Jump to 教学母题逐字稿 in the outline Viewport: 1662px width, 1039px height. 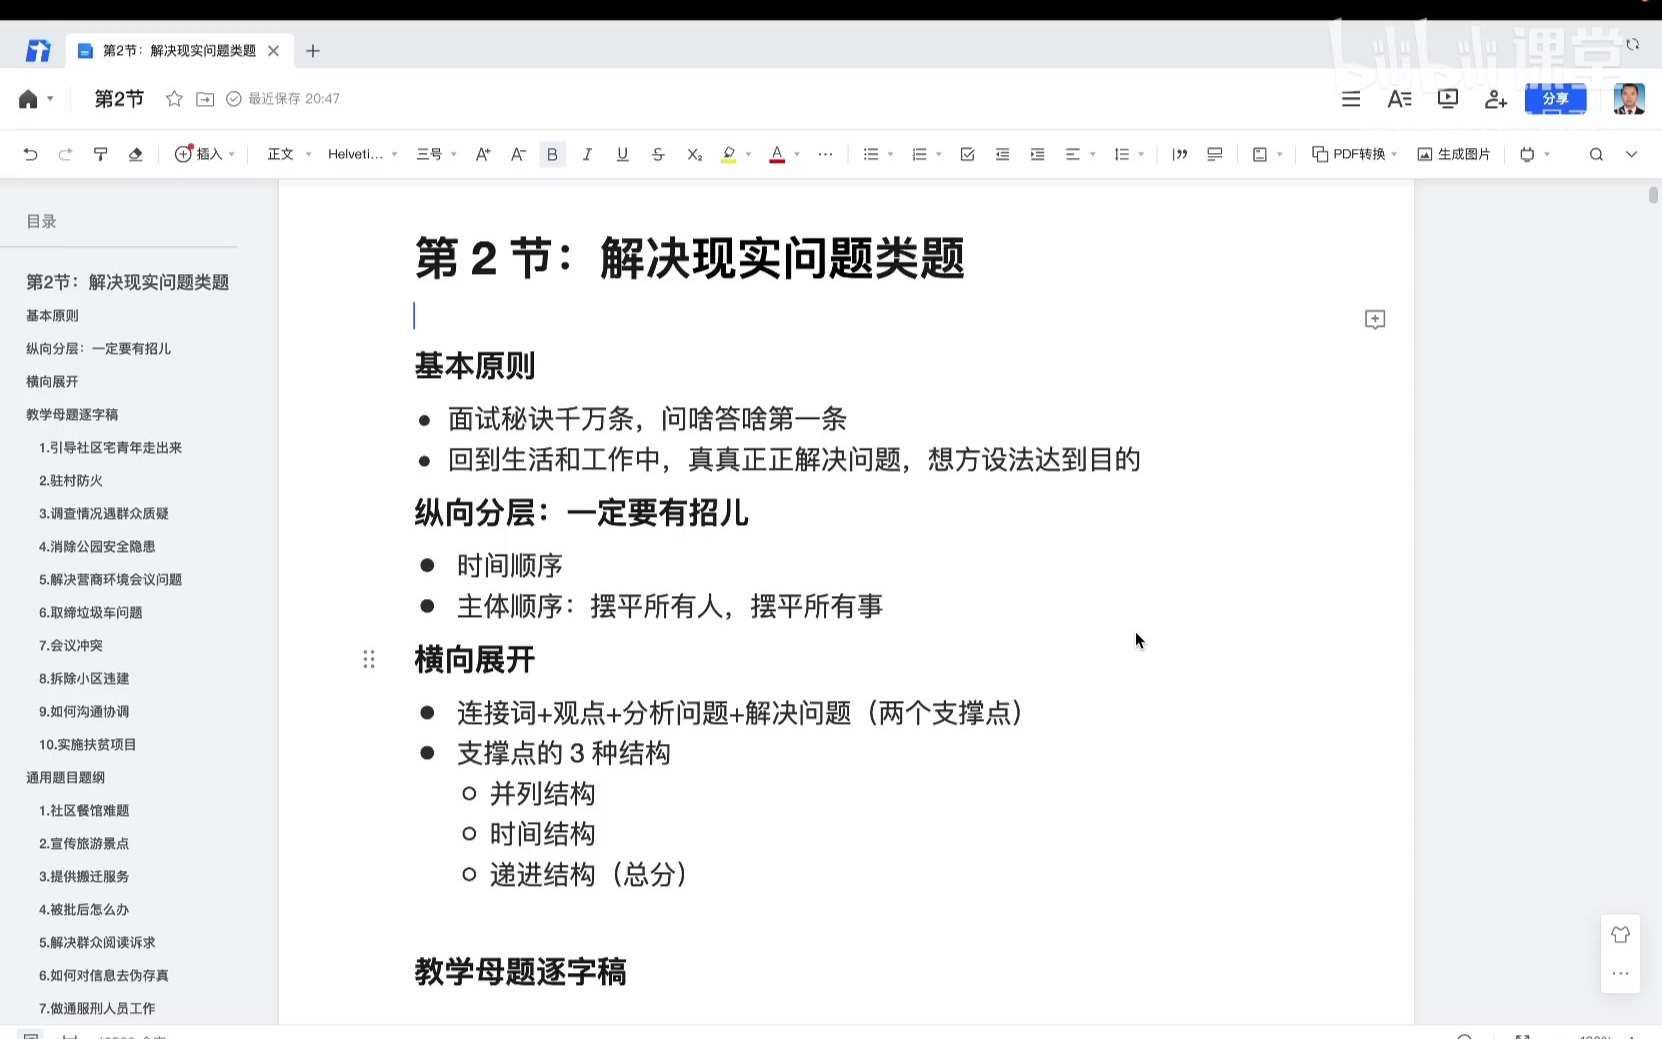(x=72, y=415)
